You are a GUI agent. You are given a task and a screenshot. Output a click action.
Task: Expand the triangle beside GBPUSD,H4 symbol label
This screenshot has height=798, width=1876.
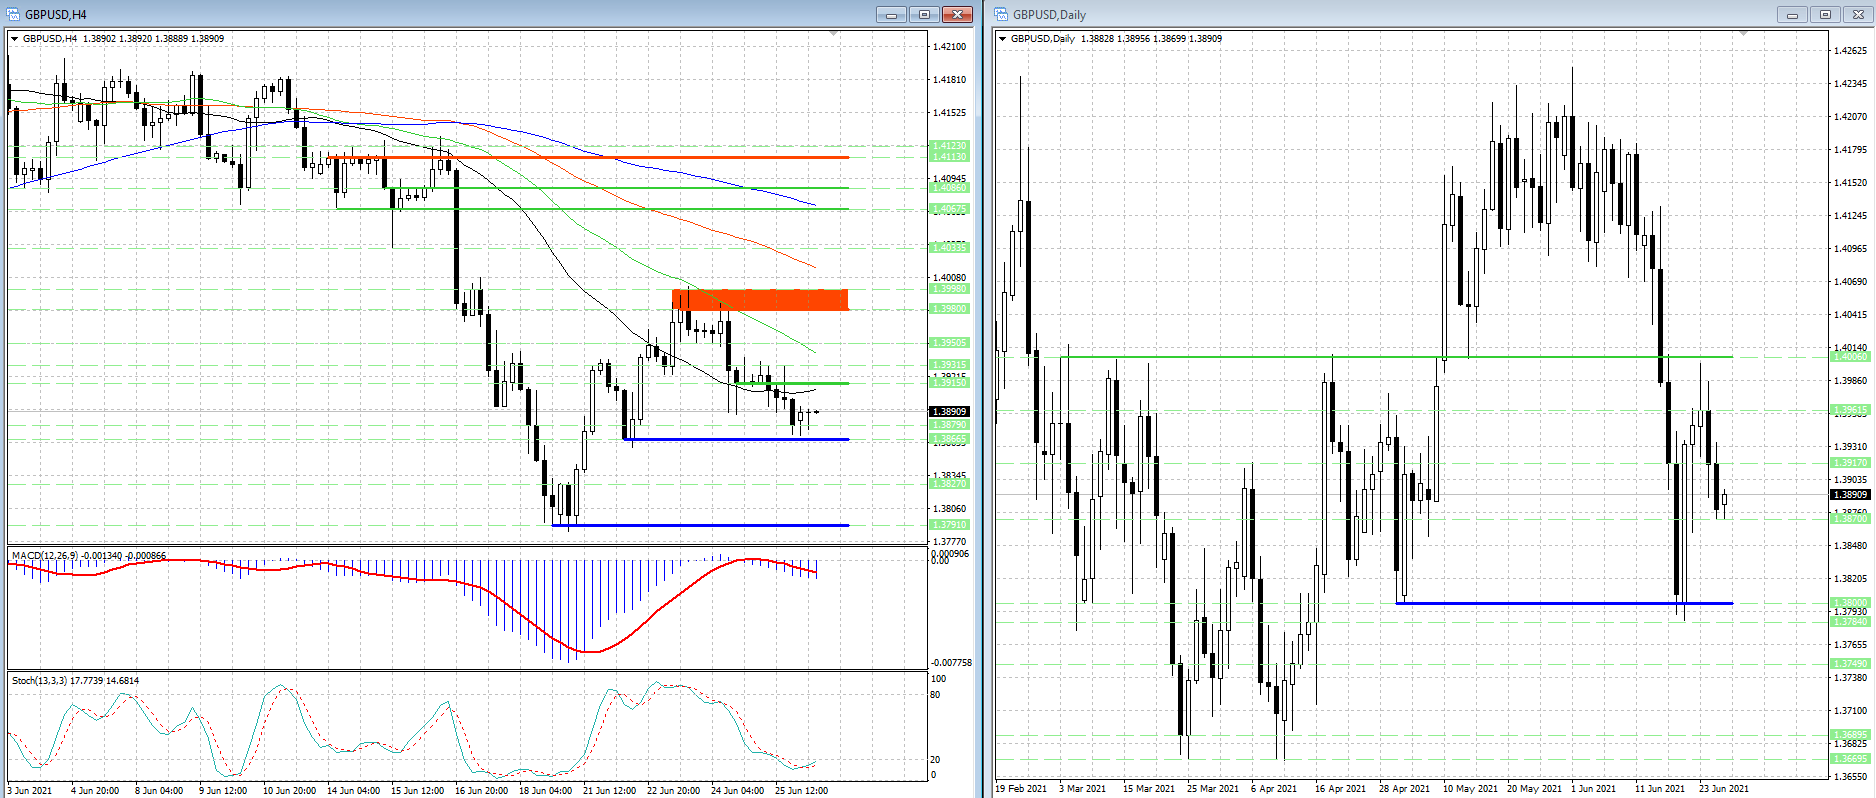pyautogui.click(x=15, y=39)
